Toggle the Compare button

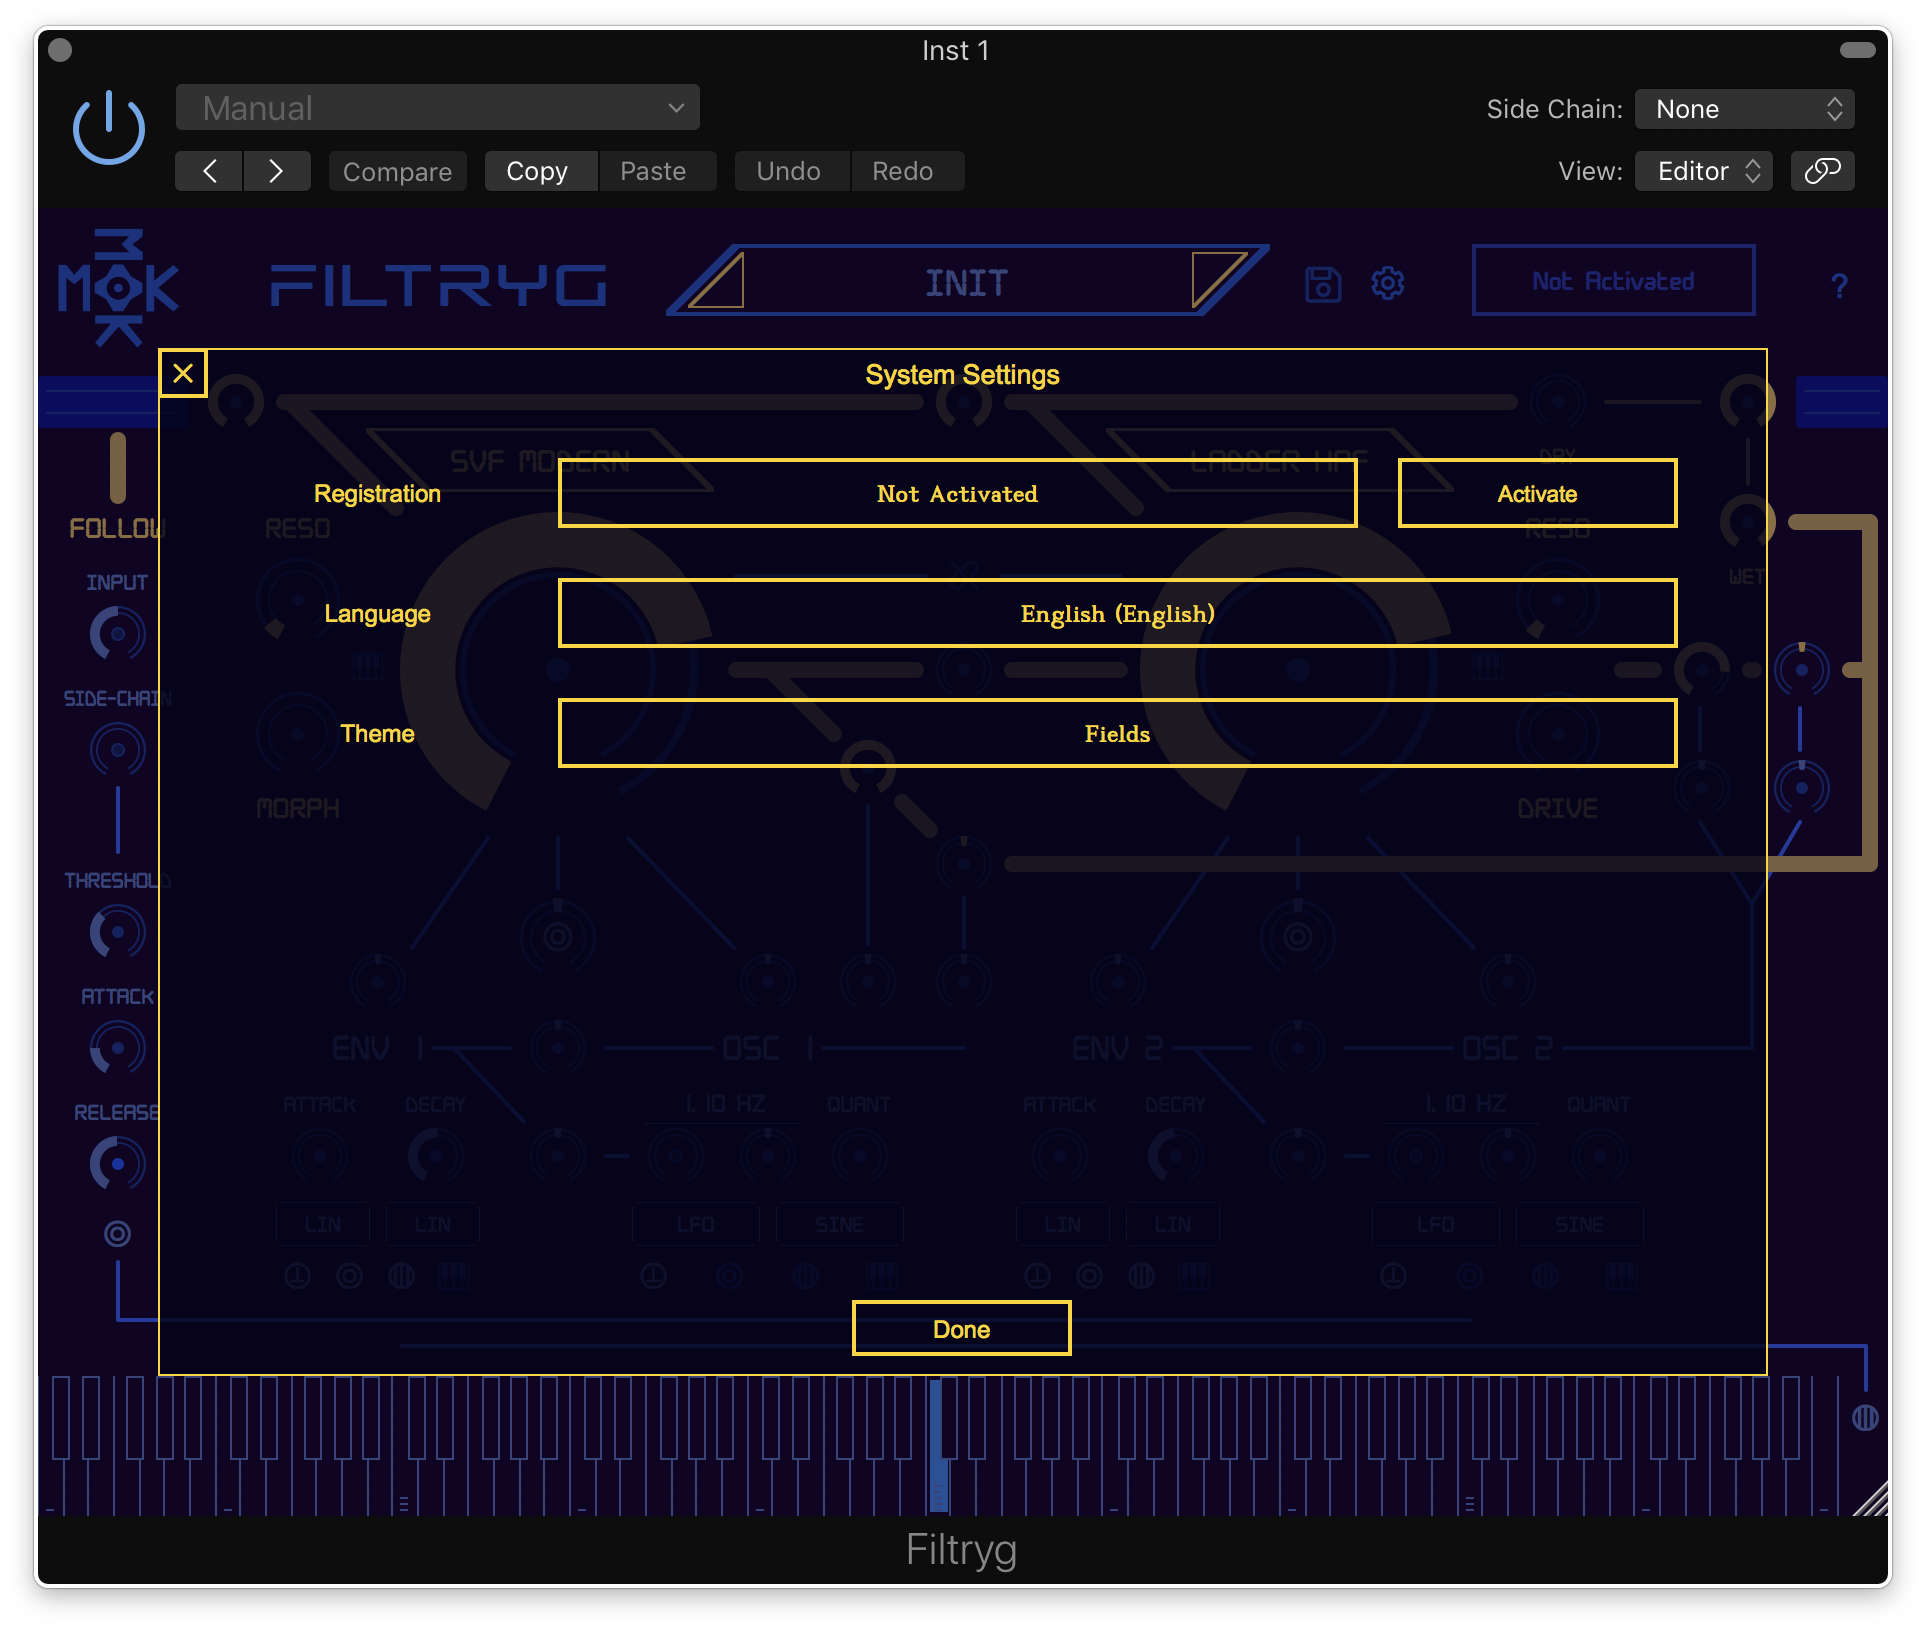(397, 171)
